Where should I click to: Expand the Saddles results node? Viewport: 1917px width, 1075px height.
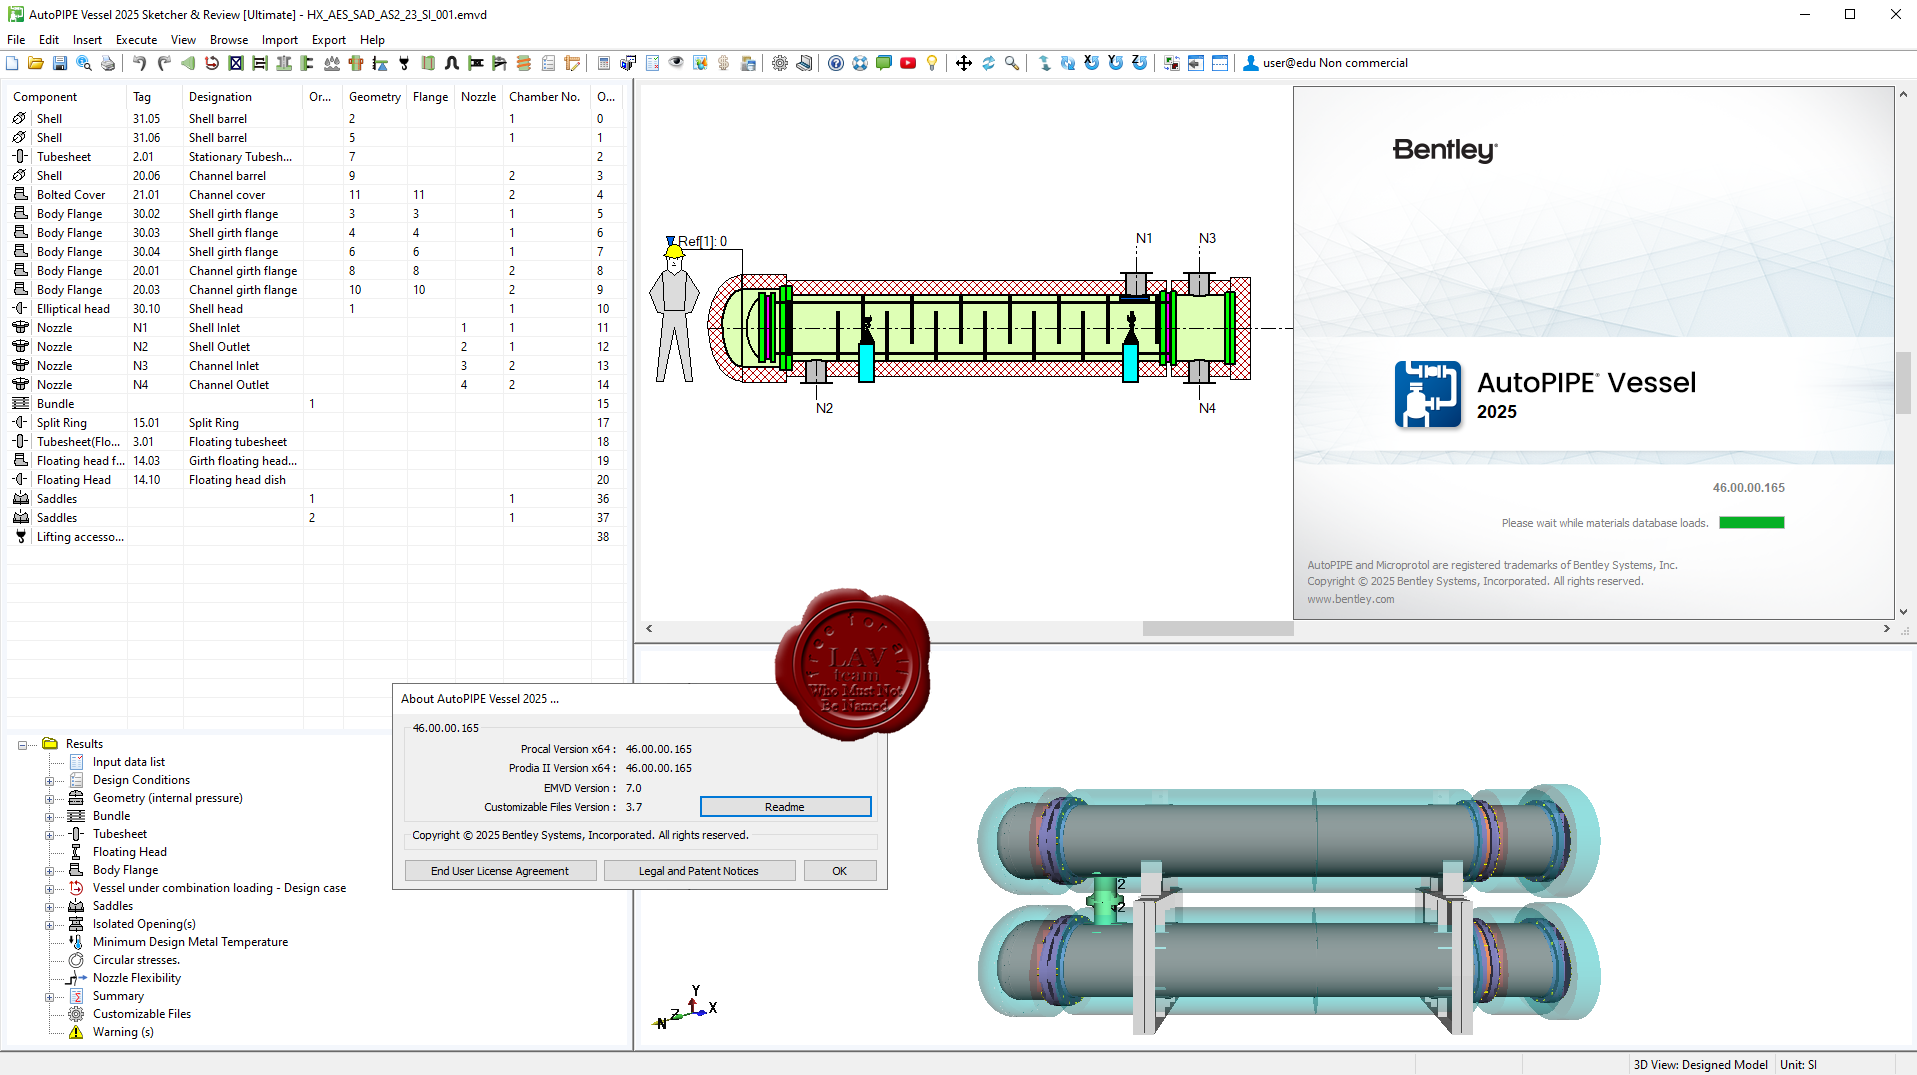pyautogui.click(x=49, y=907)
